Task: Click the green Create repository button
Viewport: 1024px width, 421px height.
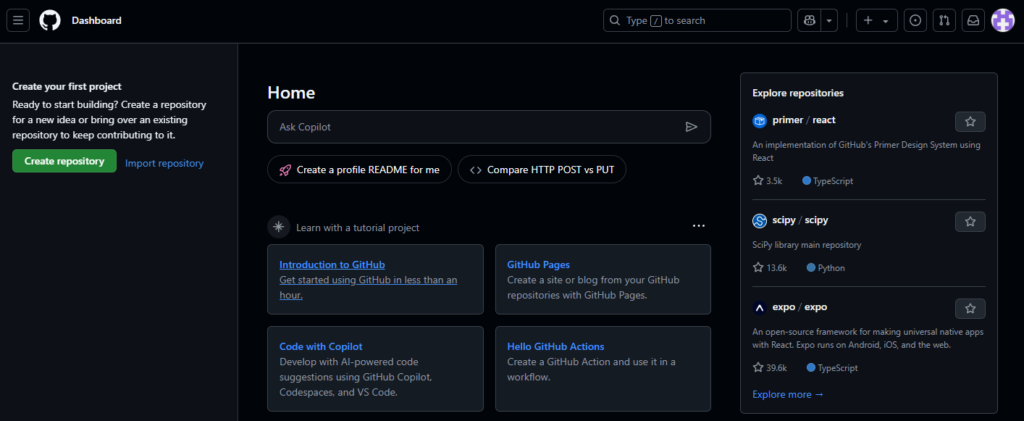Action: click(x=64, y=161)
